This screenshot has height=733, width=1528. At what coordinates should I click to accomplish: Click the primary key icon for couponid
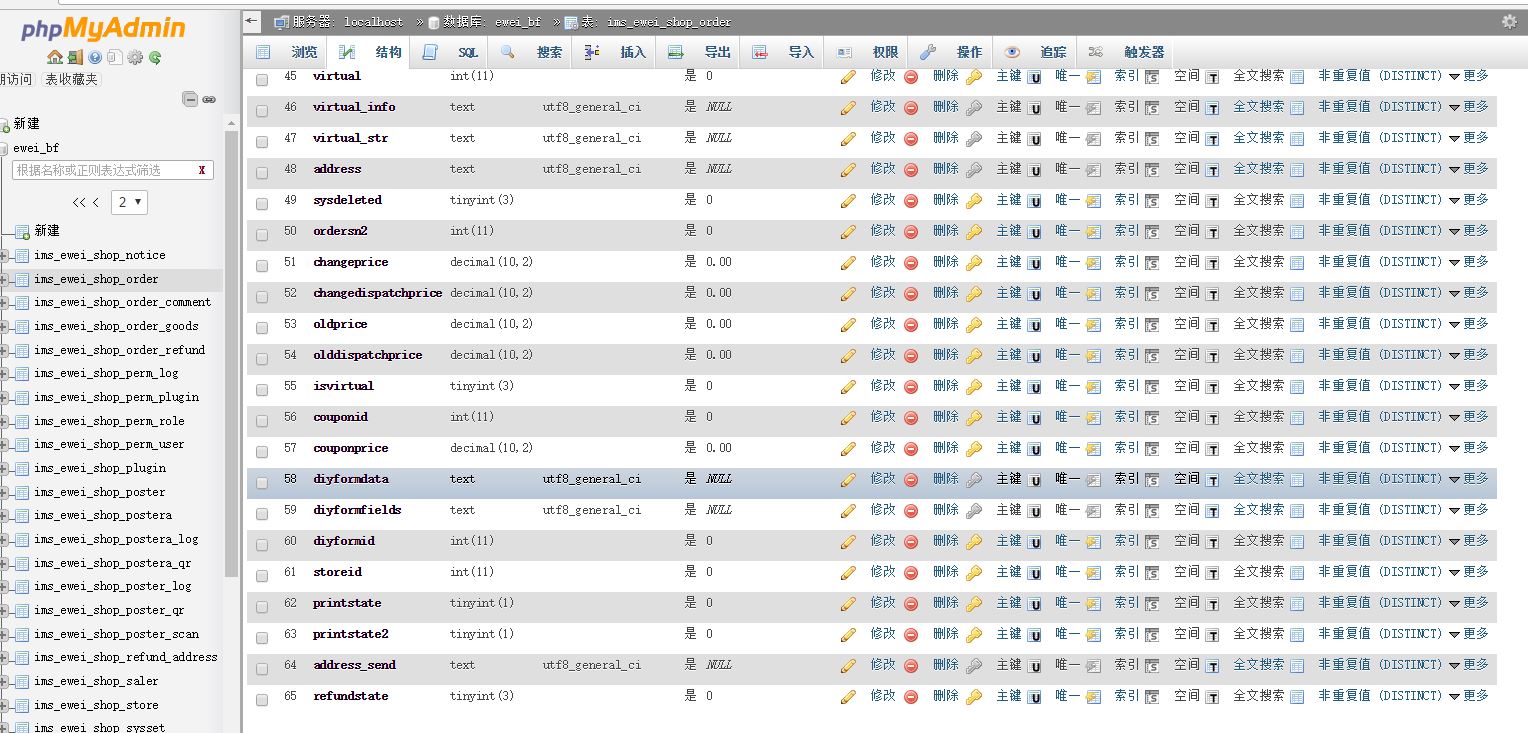(974, 417)
